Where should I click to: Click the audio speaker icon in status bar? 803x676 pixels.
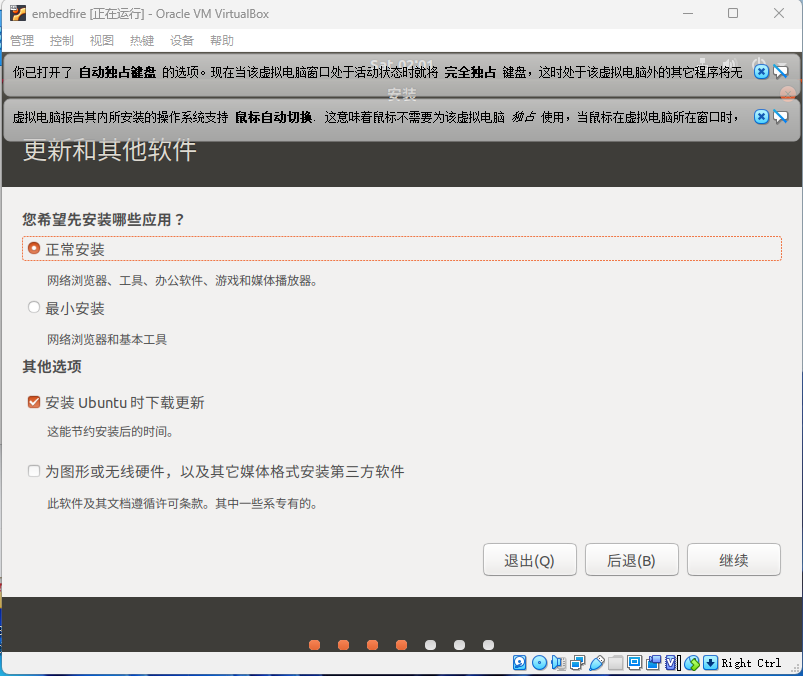point(558,663)
